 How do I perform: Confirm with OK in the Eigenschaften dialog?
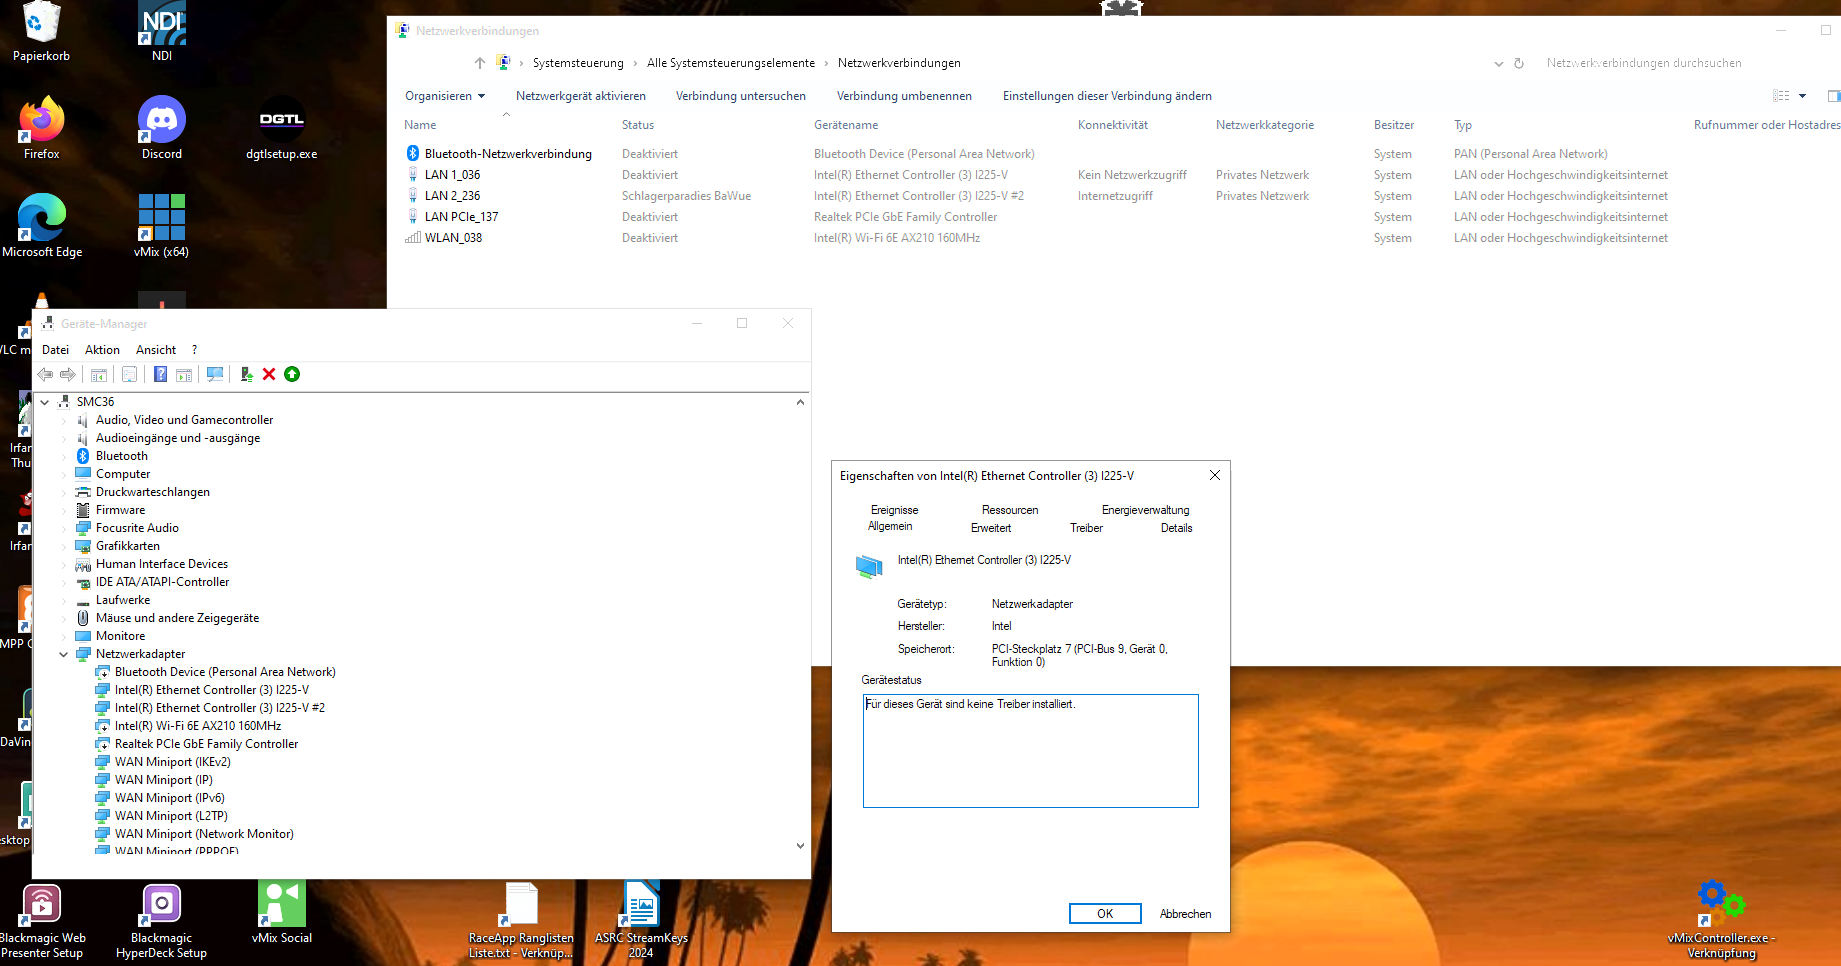(x=1104, y=913)
